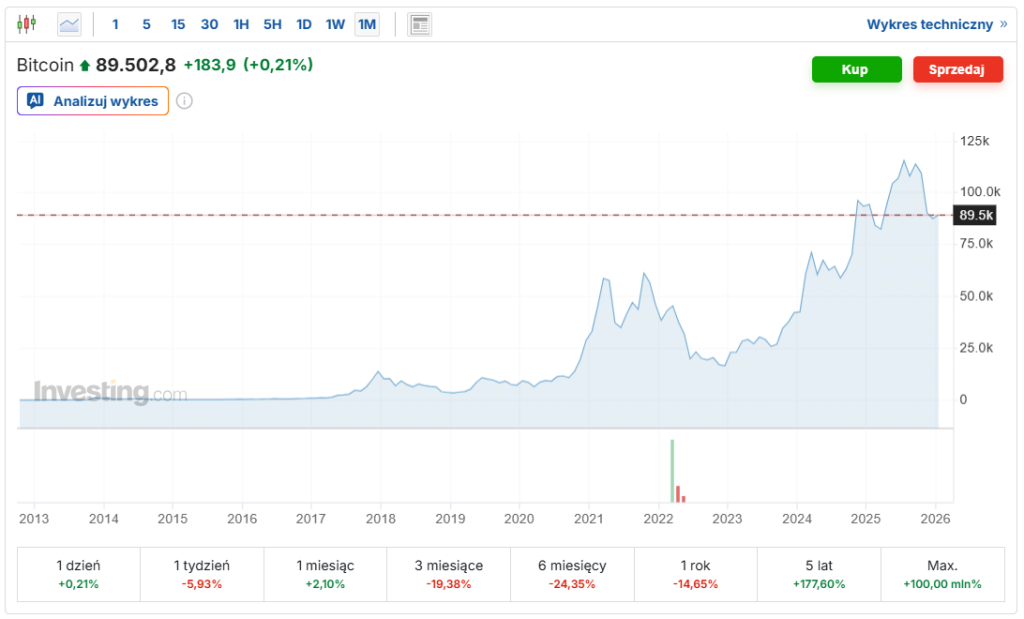Open the 1H interval tab
This screenshot has height=619, width=1024.
coord(241,23)
